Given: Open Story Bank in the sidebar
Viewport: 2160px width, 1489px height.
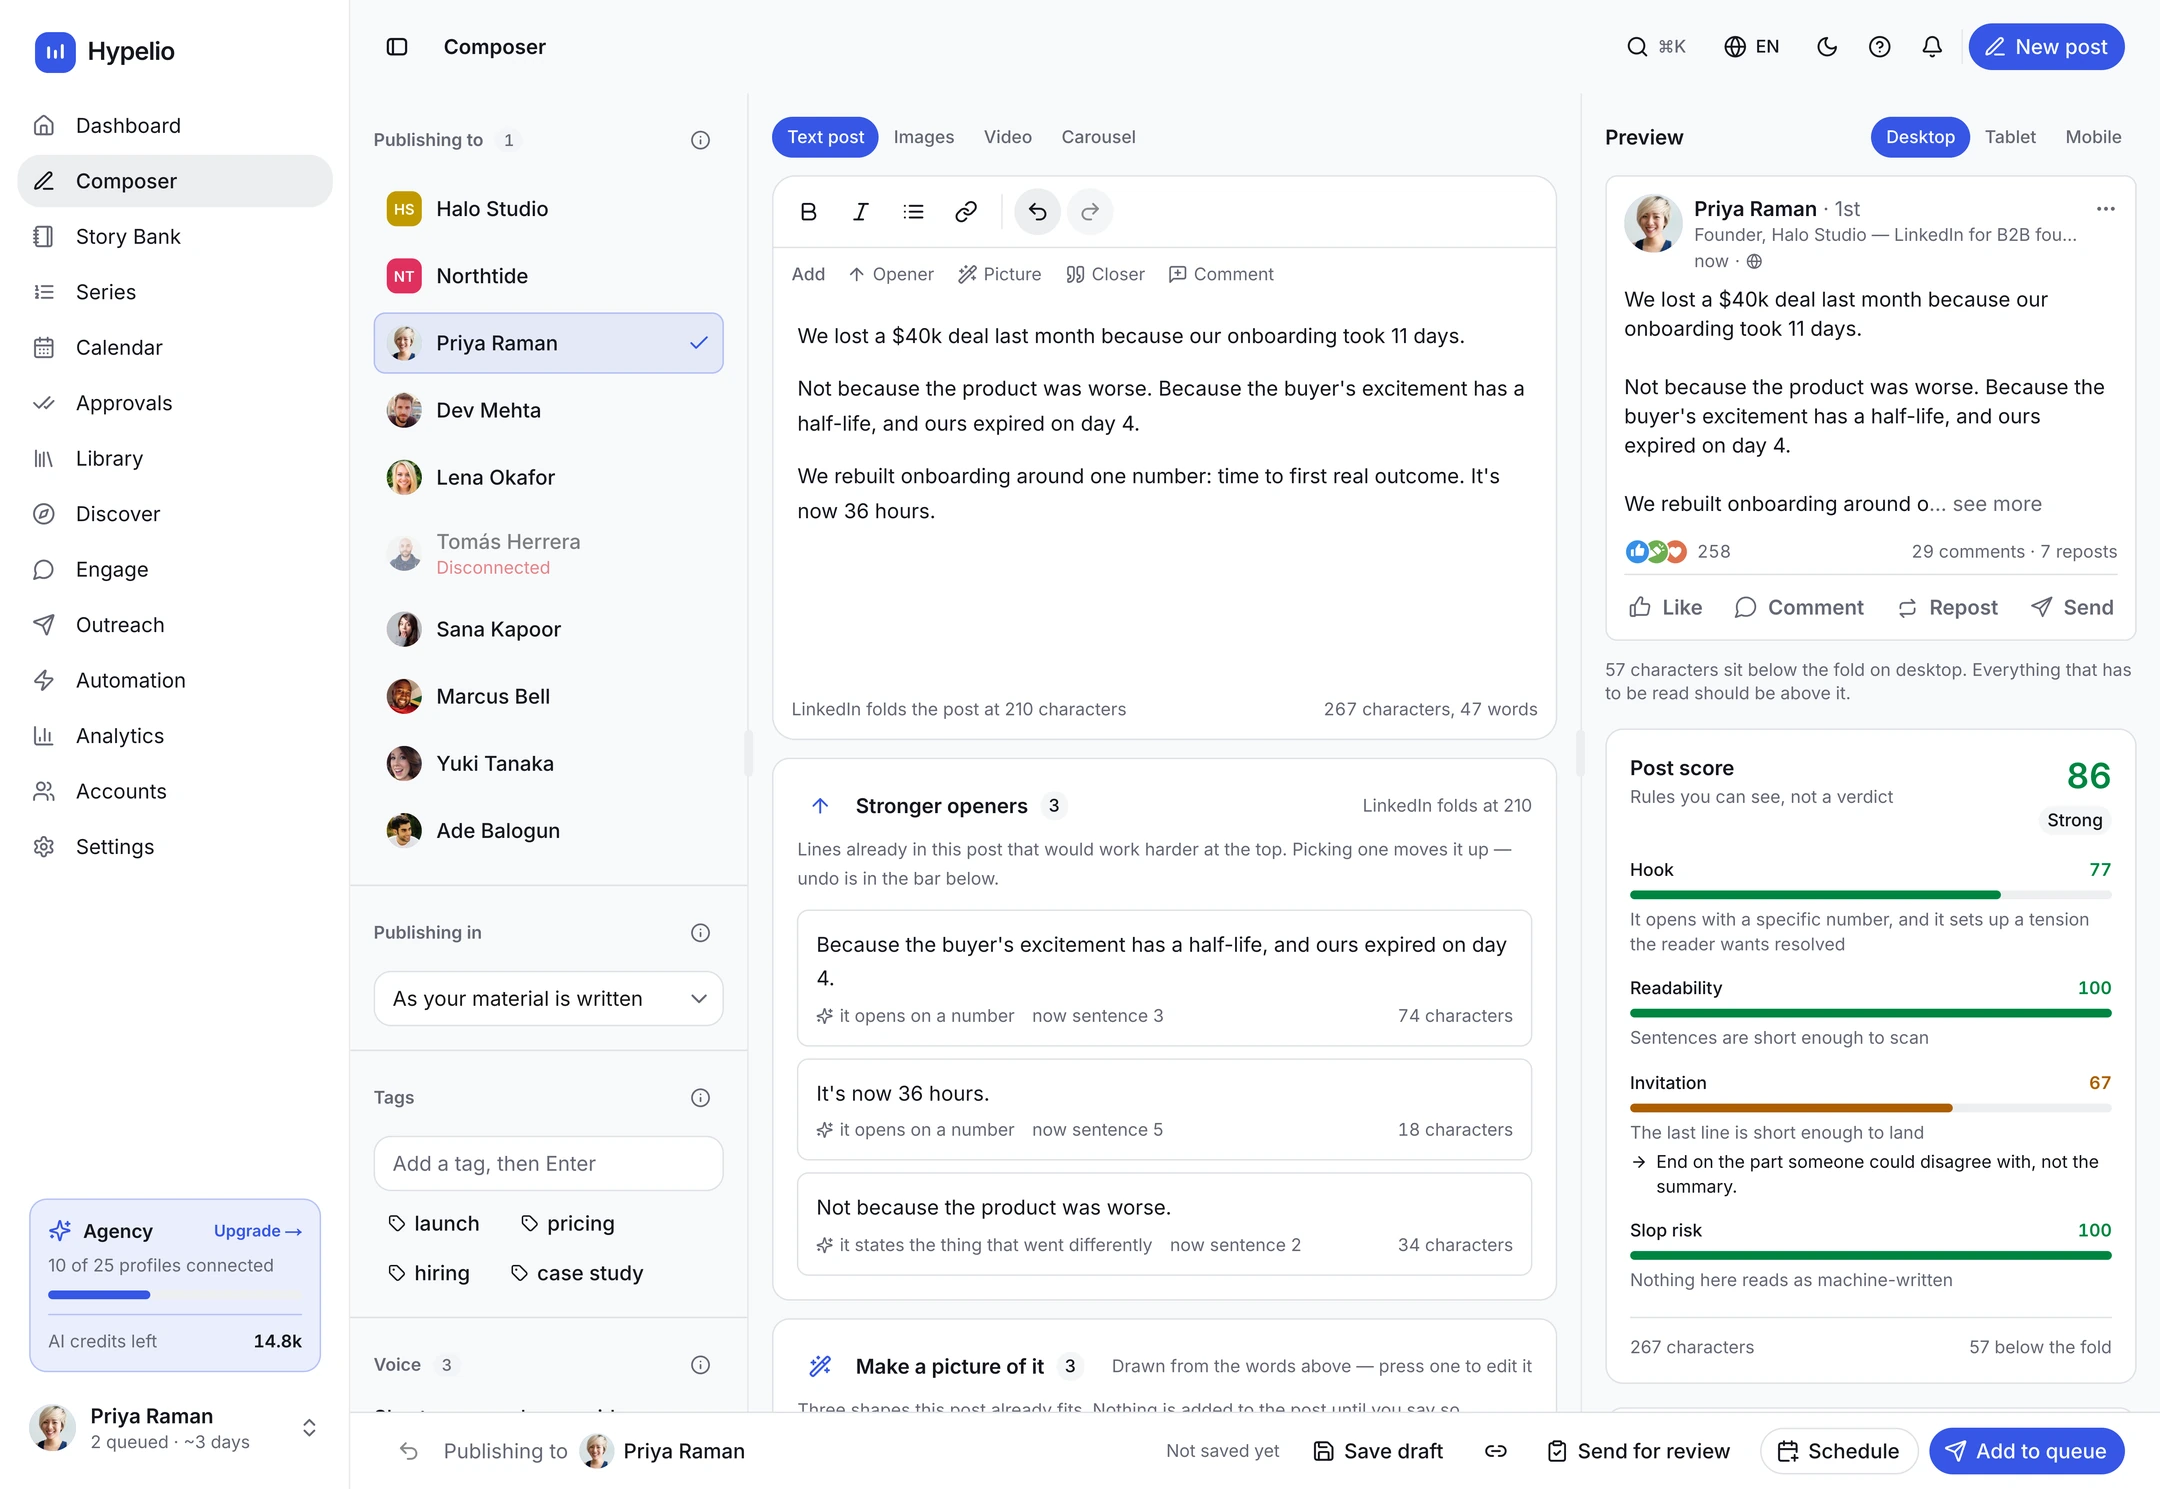Looking at the screenshot, I should click(174, 236).
